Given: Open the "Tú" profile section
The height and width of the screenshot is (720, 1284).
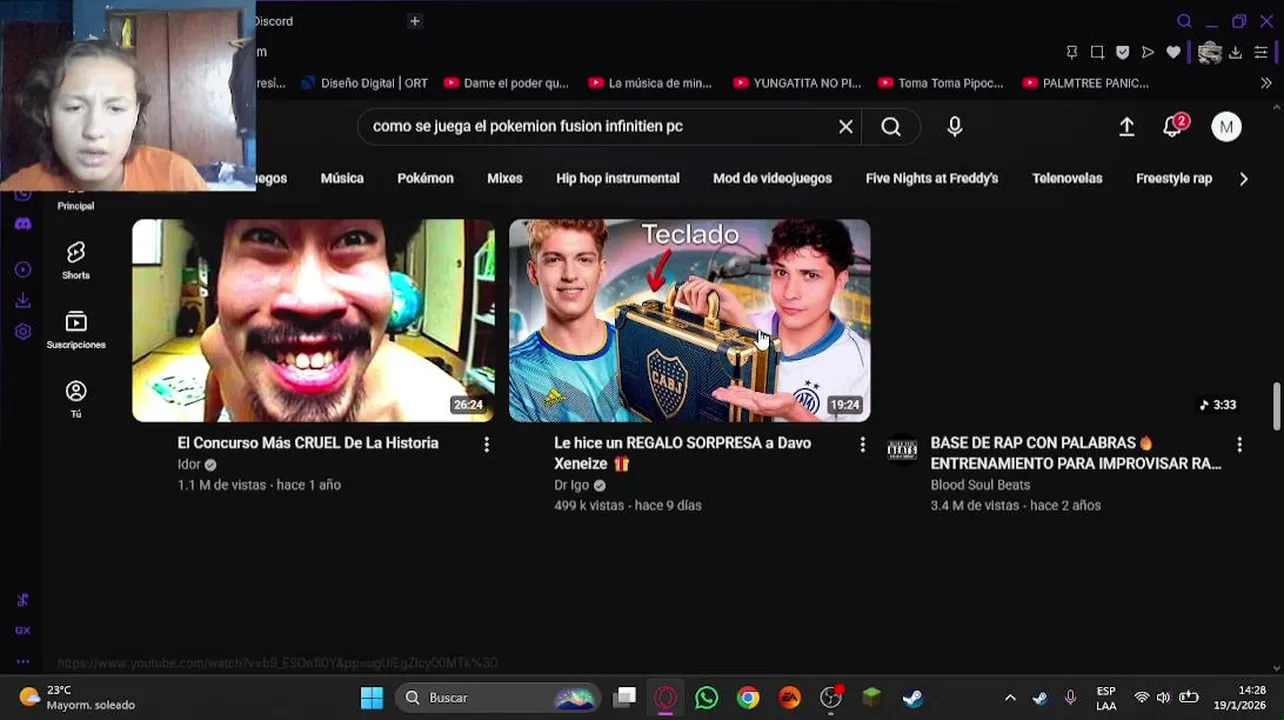Looking at the screenshot, I should 76,399.
